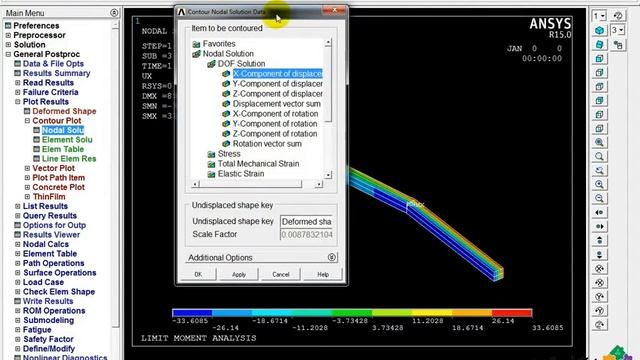Rotate model about negative Y icon
640x360 pixels.
599,296
